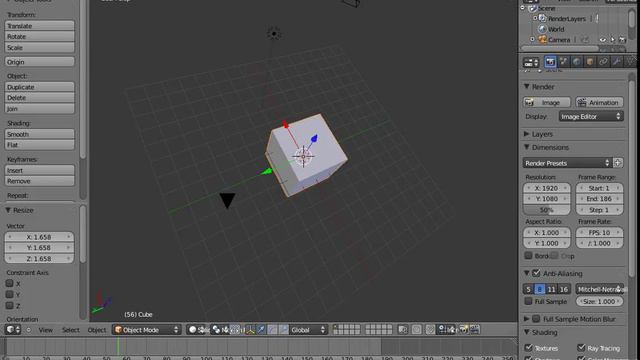Click the Resize Vector X: 1.658 field
This screenshot has height=360, width=640.
tap(40, 237)
